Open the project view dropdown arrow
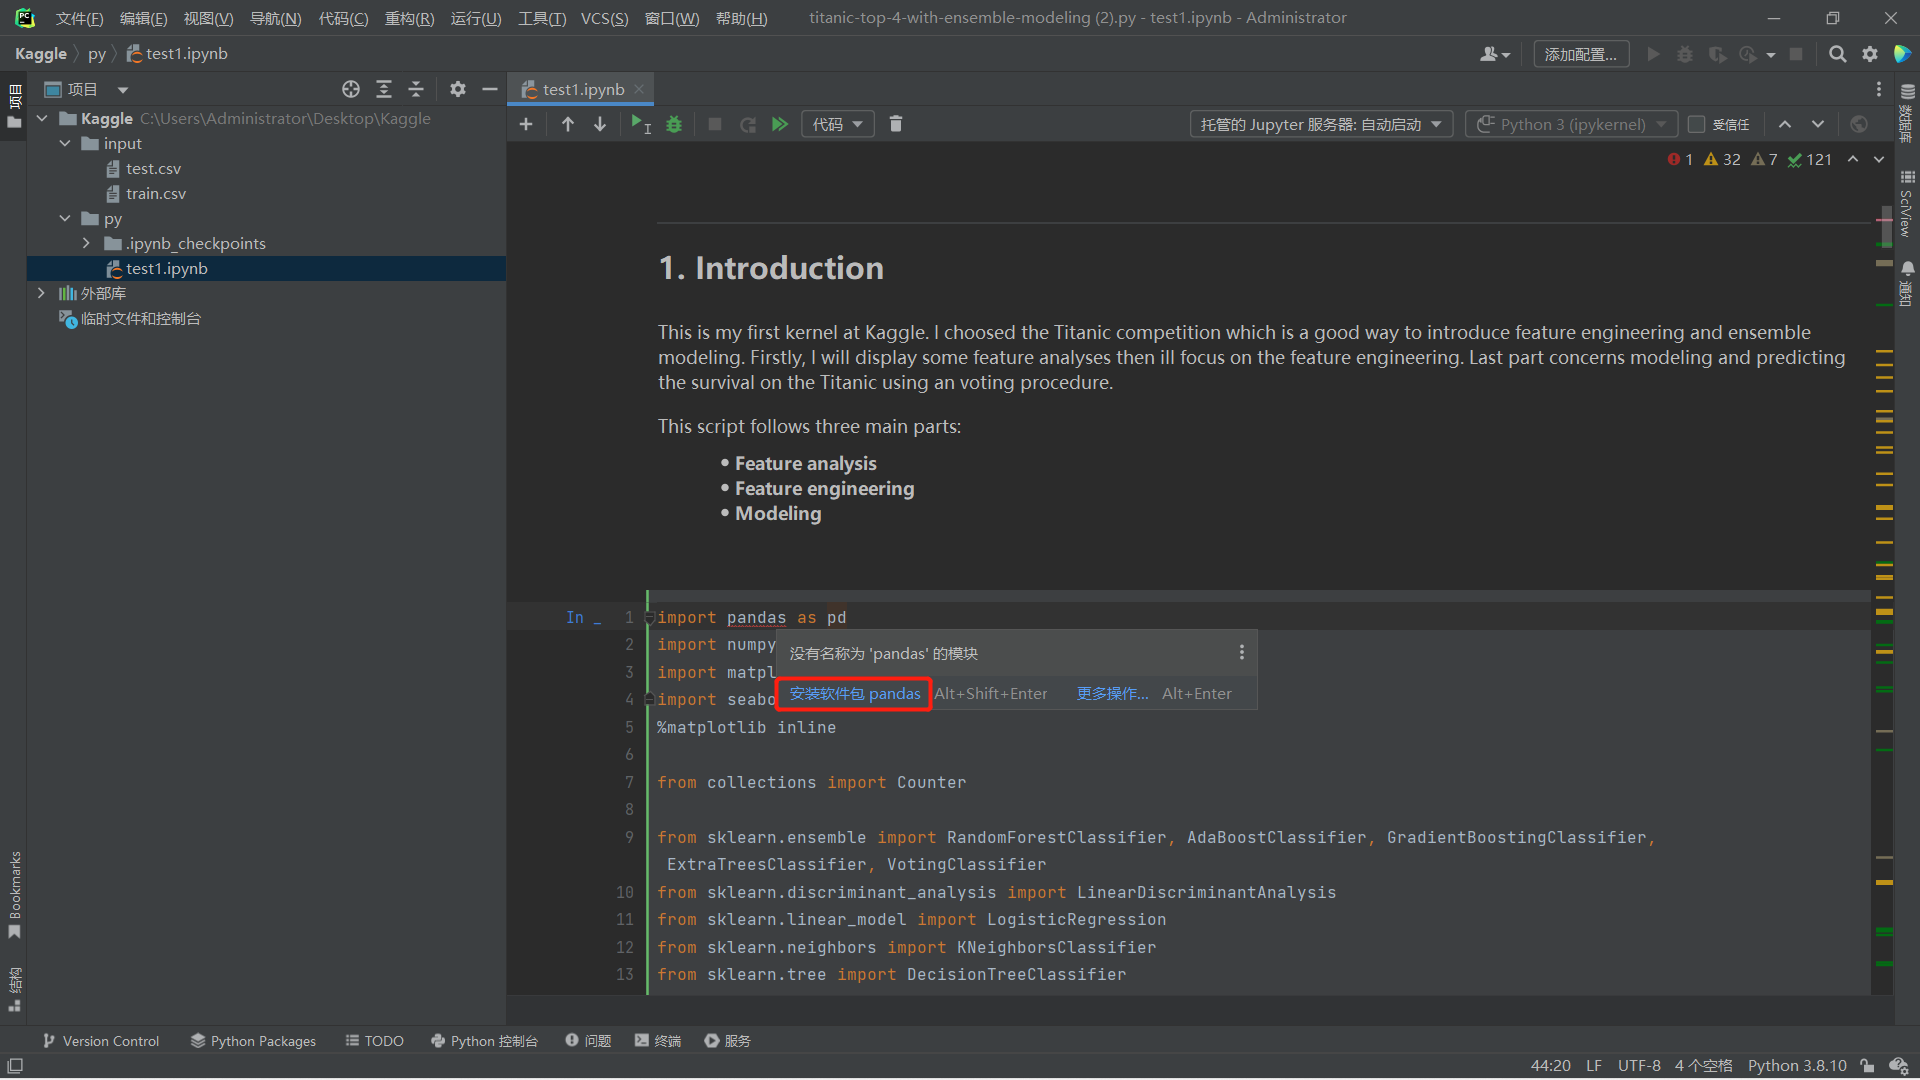Viewport: 1920px width, 1080px height. point(123,89)
